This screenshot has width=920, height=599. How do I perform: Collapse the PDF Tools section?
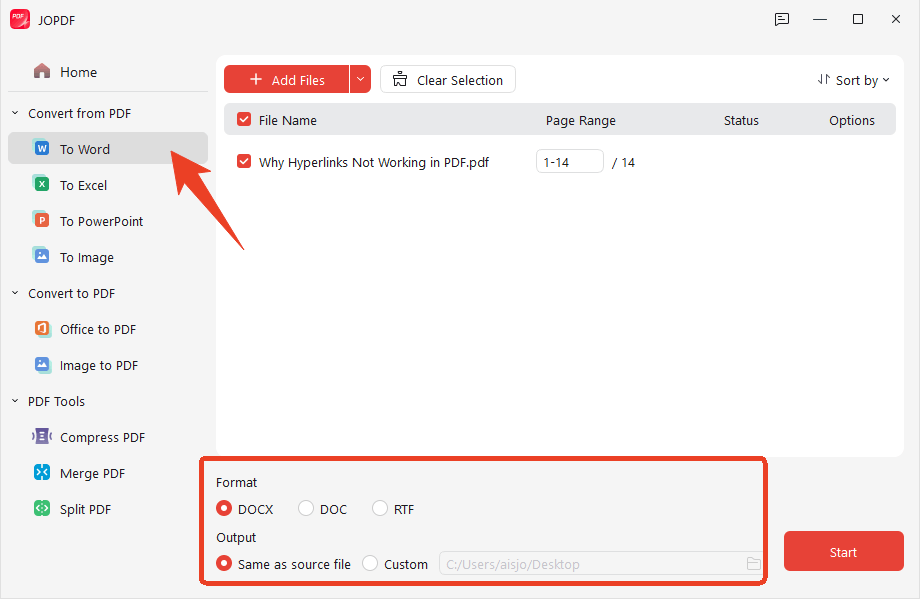pos(15,401)
